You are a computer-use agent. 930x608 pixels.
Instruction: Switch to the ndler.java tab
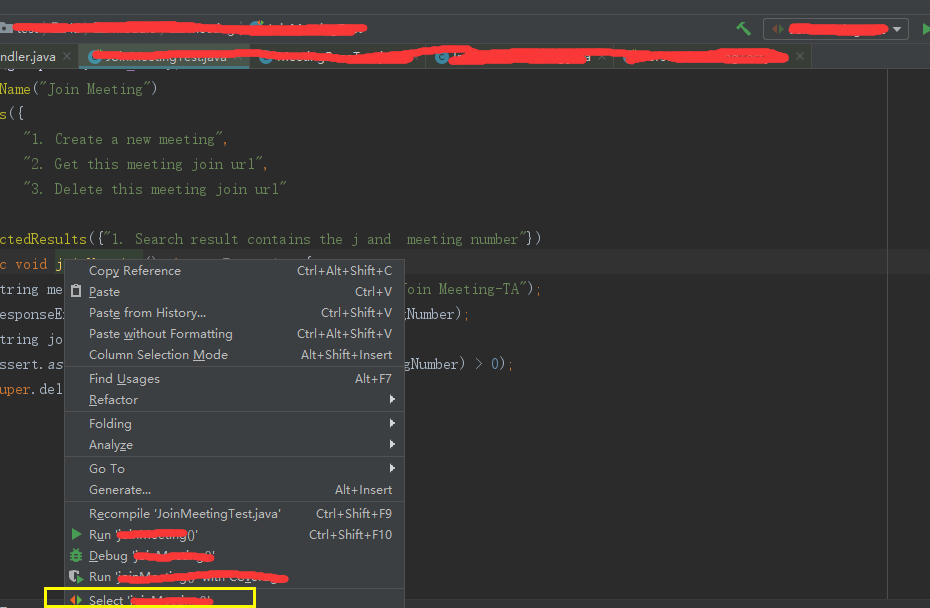28,57
